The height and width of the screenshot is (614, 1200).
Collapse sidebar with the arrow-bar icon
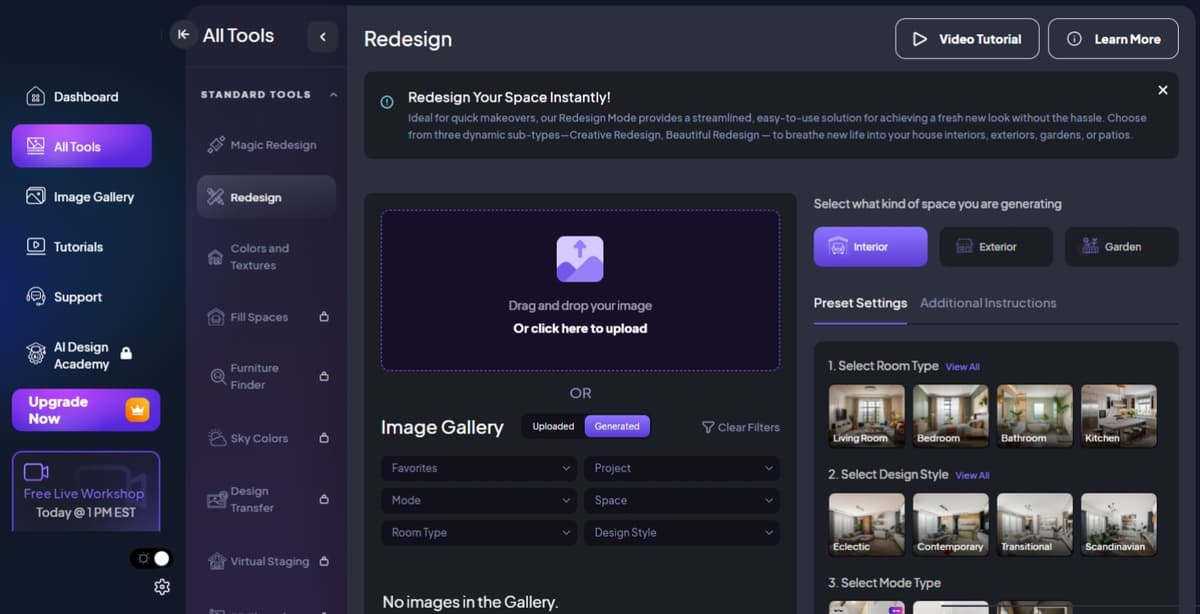pyautogui.click(x=183, y=35)
